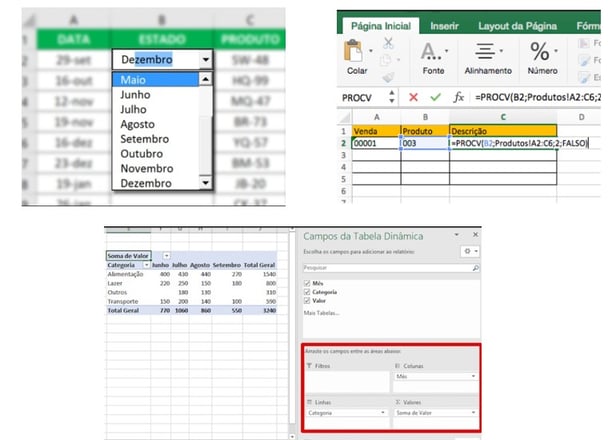This screenshot has height=440, width=612.
Task: Open the gear tools menu in pivot pane
Action: click(x=470, y=251)
